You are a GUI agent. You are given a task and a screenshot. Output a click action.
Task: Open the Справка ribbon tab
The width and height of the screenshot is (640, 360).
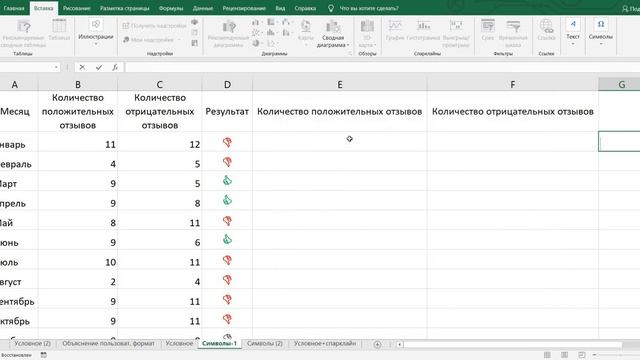pos(305,8)
